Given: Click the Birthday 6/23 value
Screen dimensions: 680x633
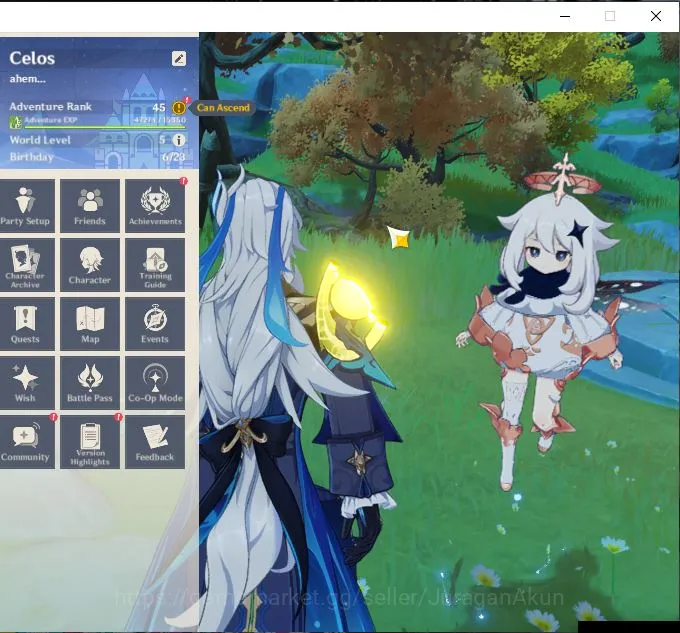Looking at the screenshot, I should [173, 157].
